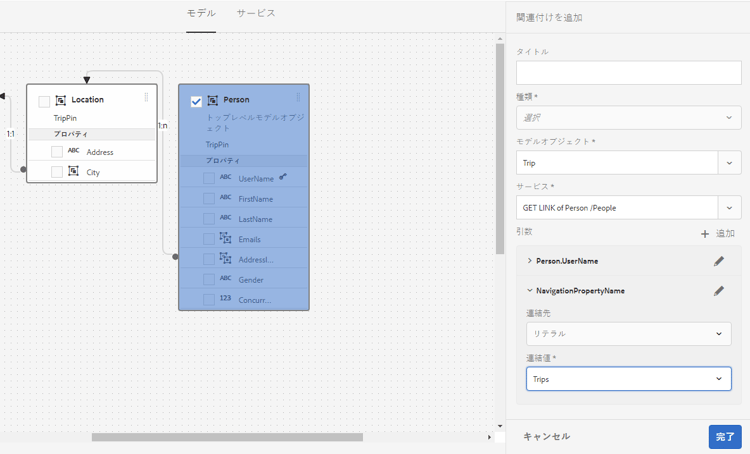Image resolution: width=750 pixels, height=454 pixels.
Task: Click the Location card title text
Action: tap(88, 100)
